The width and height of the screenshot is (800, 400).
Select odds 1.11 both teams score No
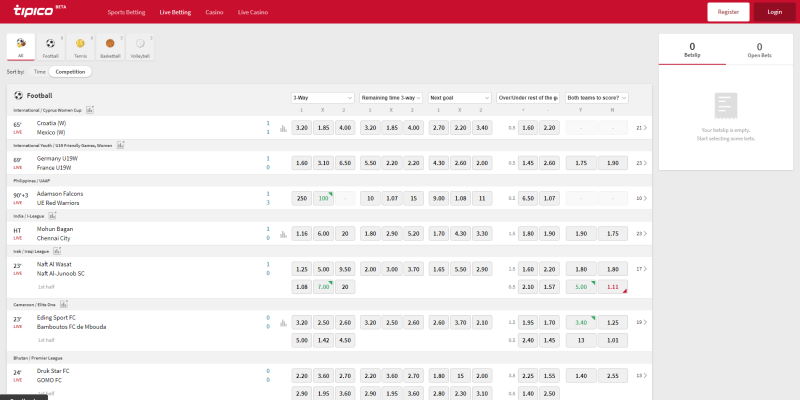(x=613, y=287)
